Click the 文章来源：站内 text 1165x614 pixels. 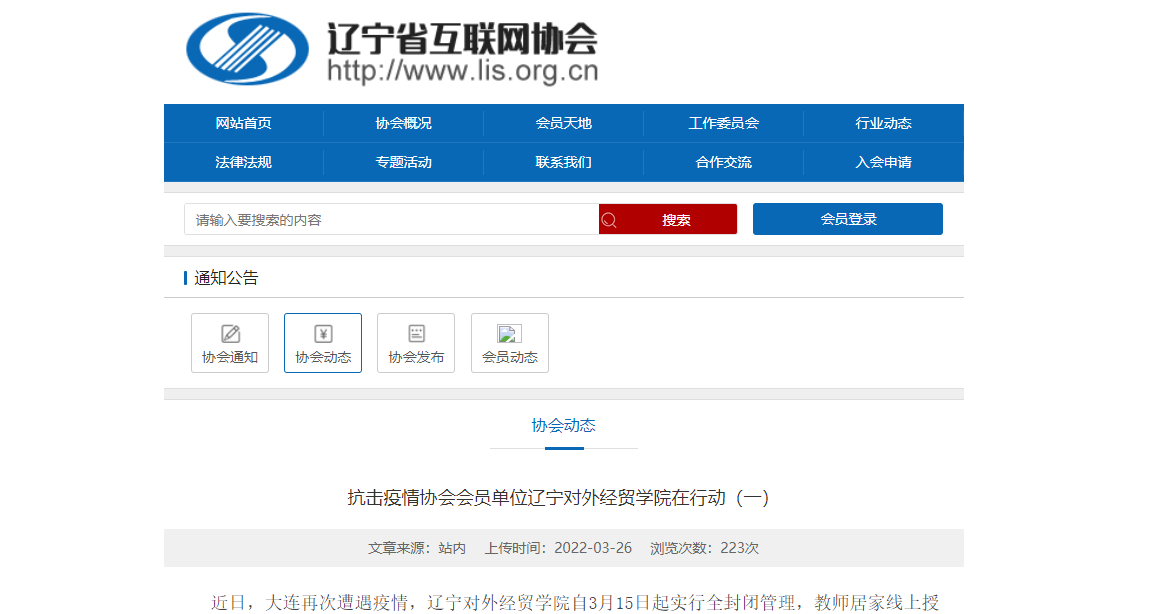417,548
